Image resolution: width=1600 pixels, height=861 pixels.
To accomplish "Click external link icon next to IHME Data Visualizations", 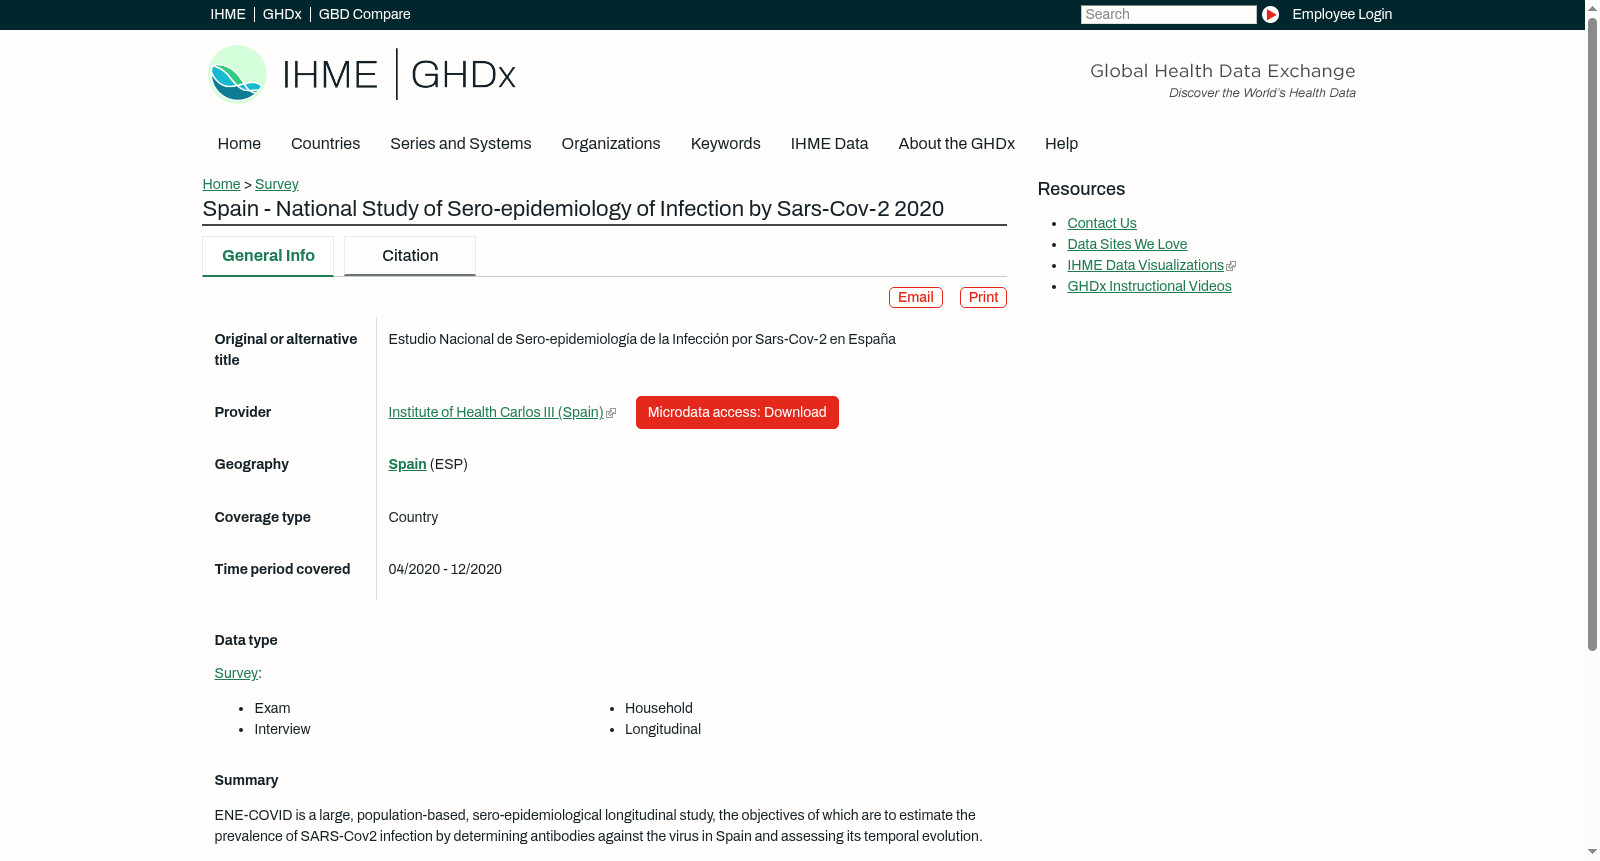I will click(x=1231, y=266).
